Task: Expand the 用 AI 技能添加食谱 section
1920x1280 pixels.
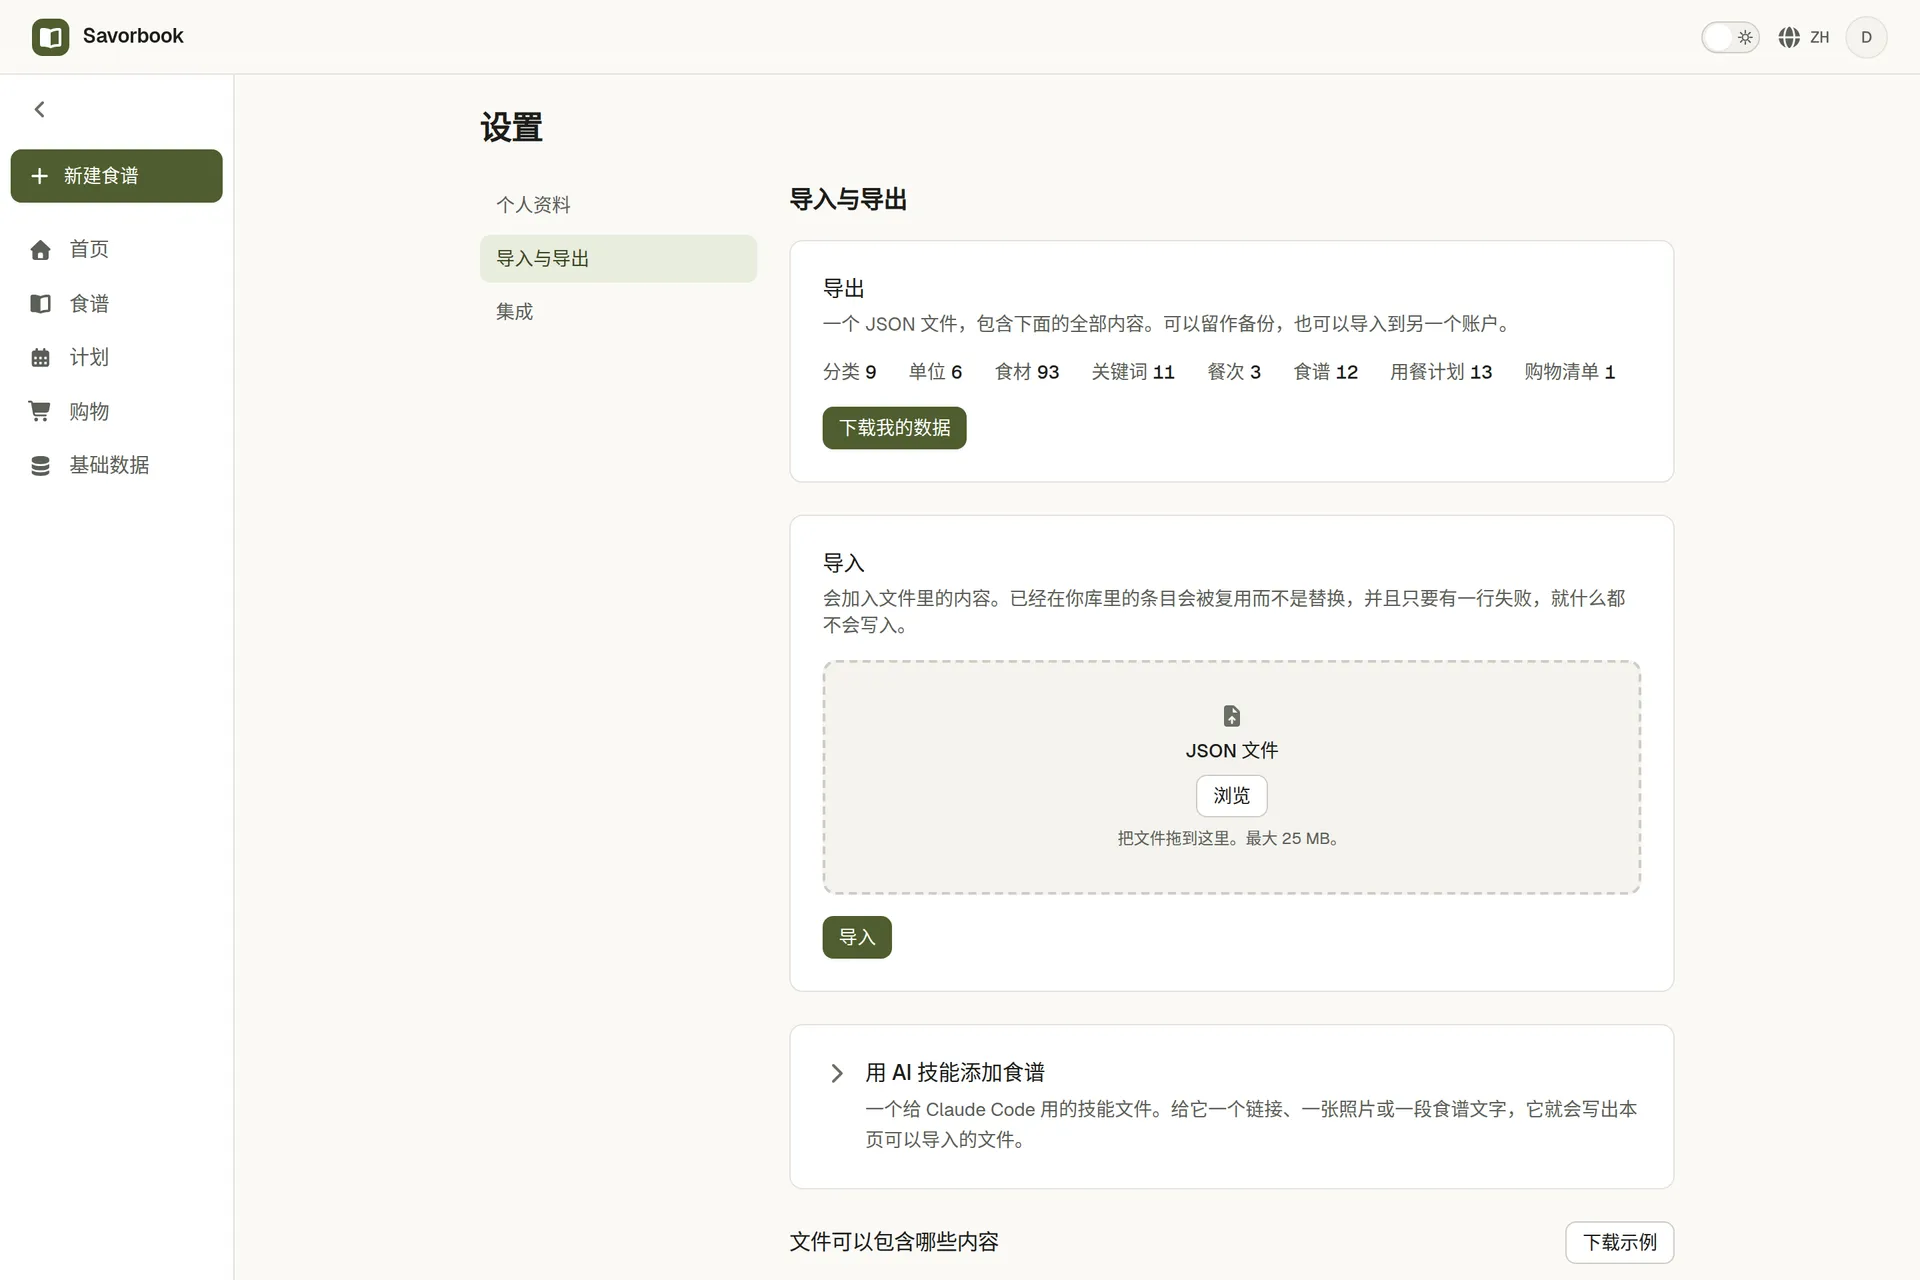Action: (x=1231, y=1106)
